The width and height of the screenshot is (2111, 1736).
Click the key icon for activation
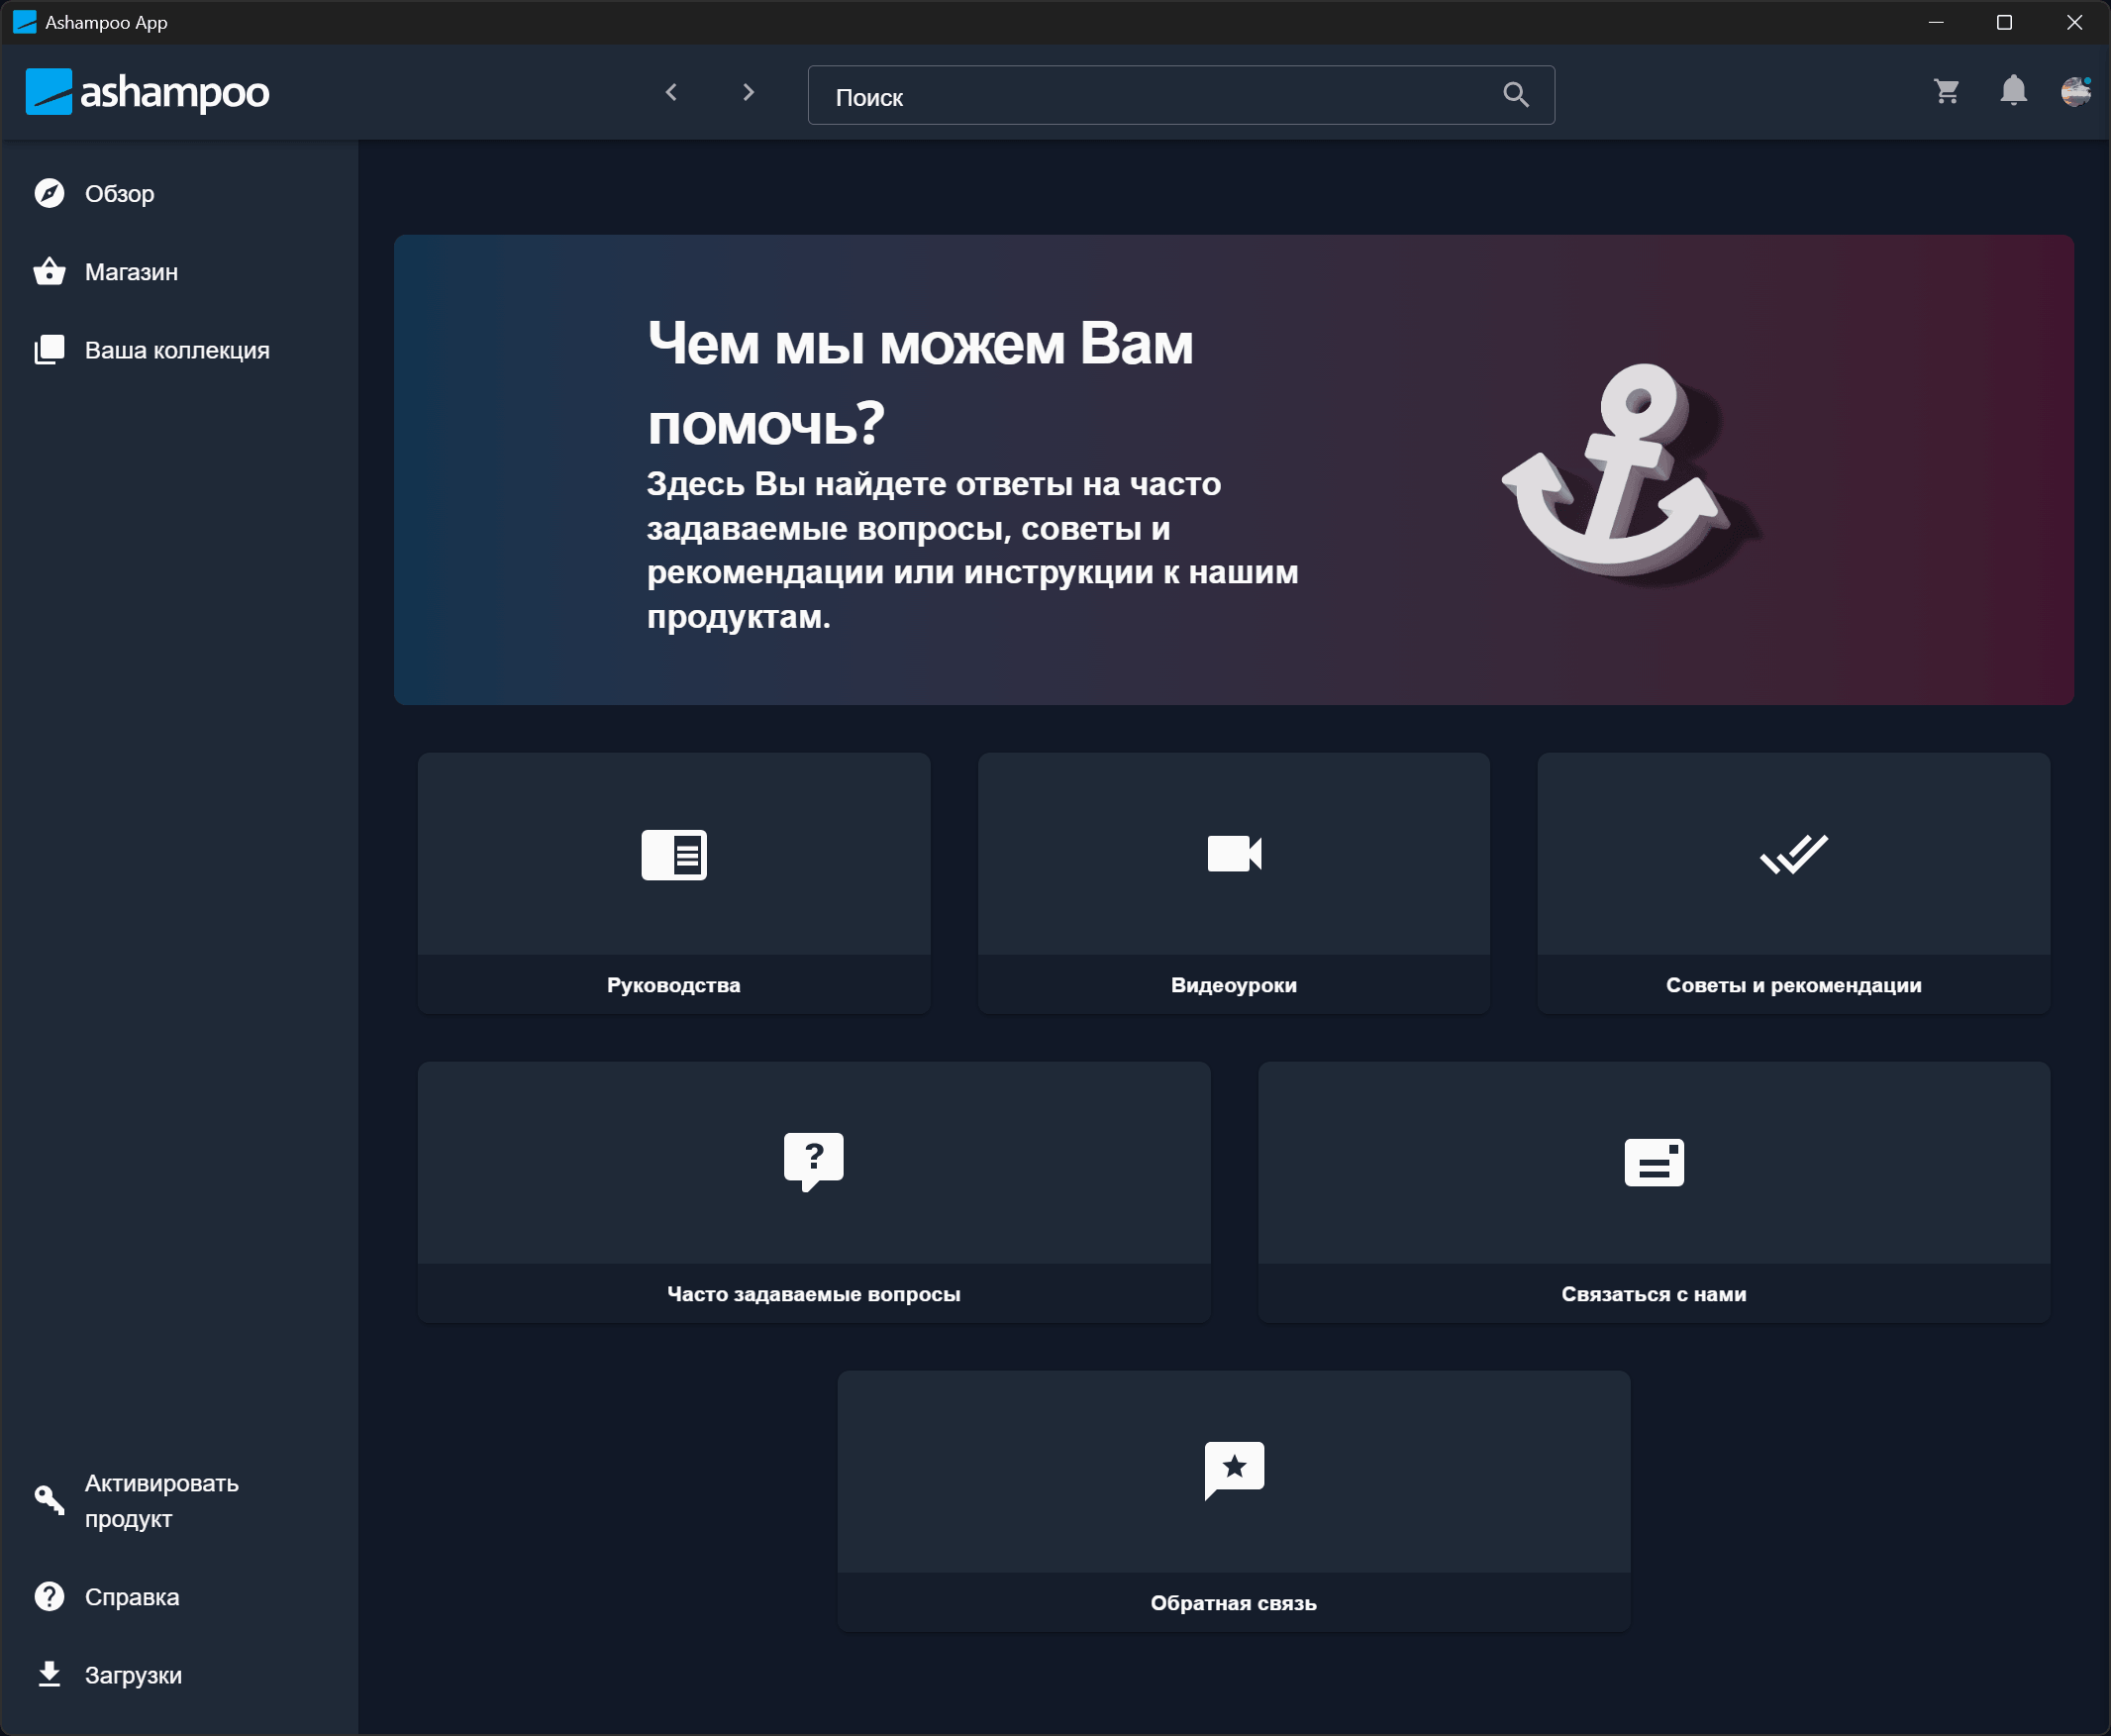[x=49, y=1500]
